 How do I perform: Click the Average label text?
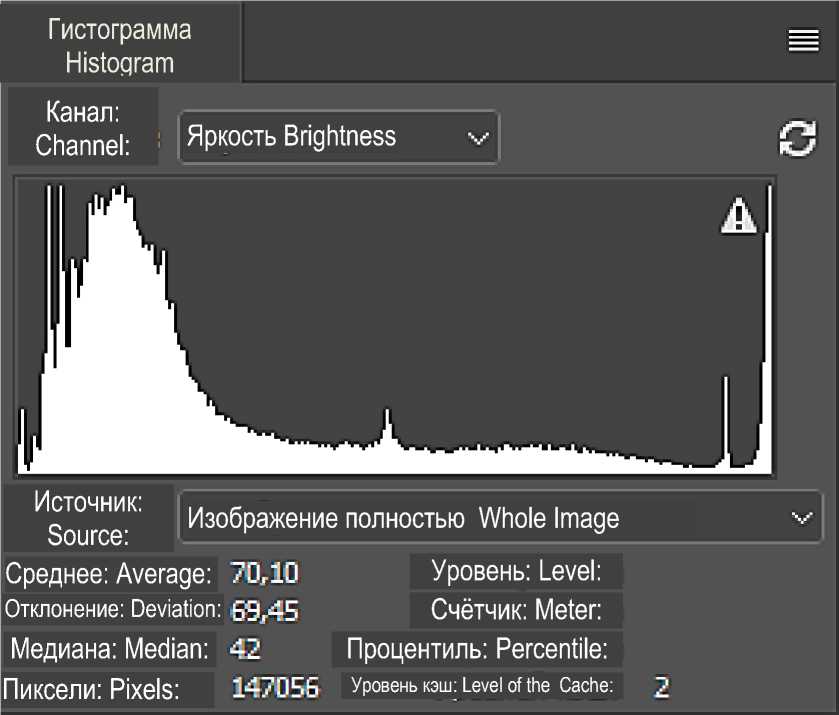point(109,574)
